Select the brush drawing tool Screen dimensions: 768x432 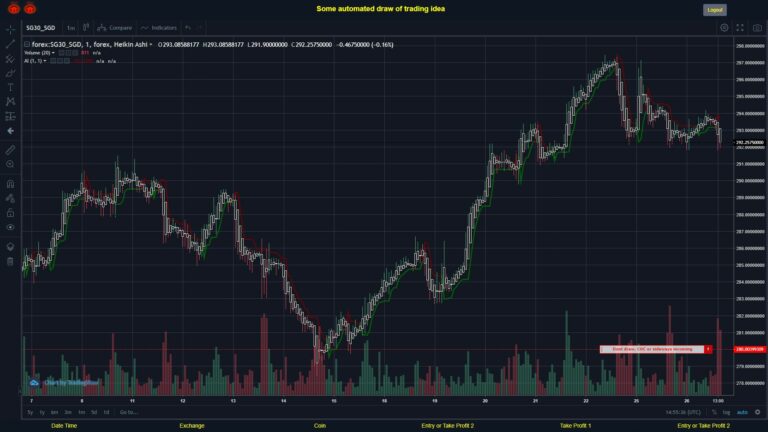click(x=10, y=73)
